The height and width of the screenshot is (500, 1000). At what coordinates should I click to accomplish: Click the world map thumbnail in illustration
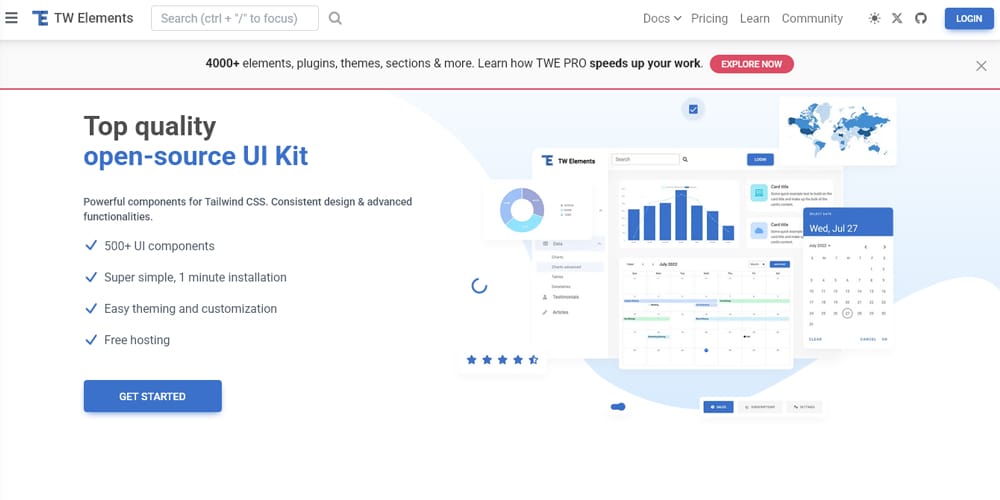[x=837, y=131]
